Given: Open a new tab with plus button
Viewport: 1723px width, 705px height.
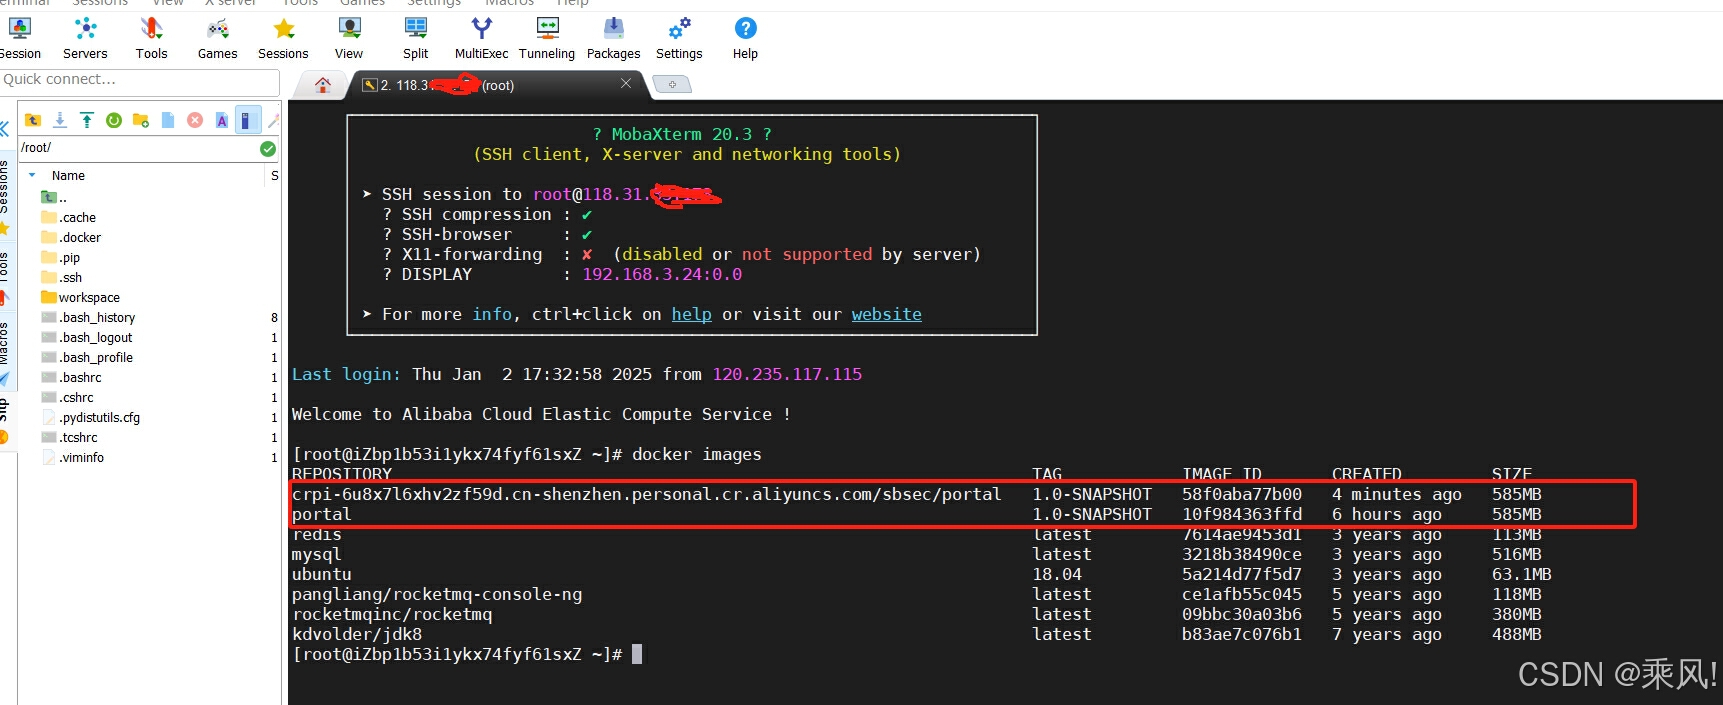Looking at the screenshot, I should [672, 85].
